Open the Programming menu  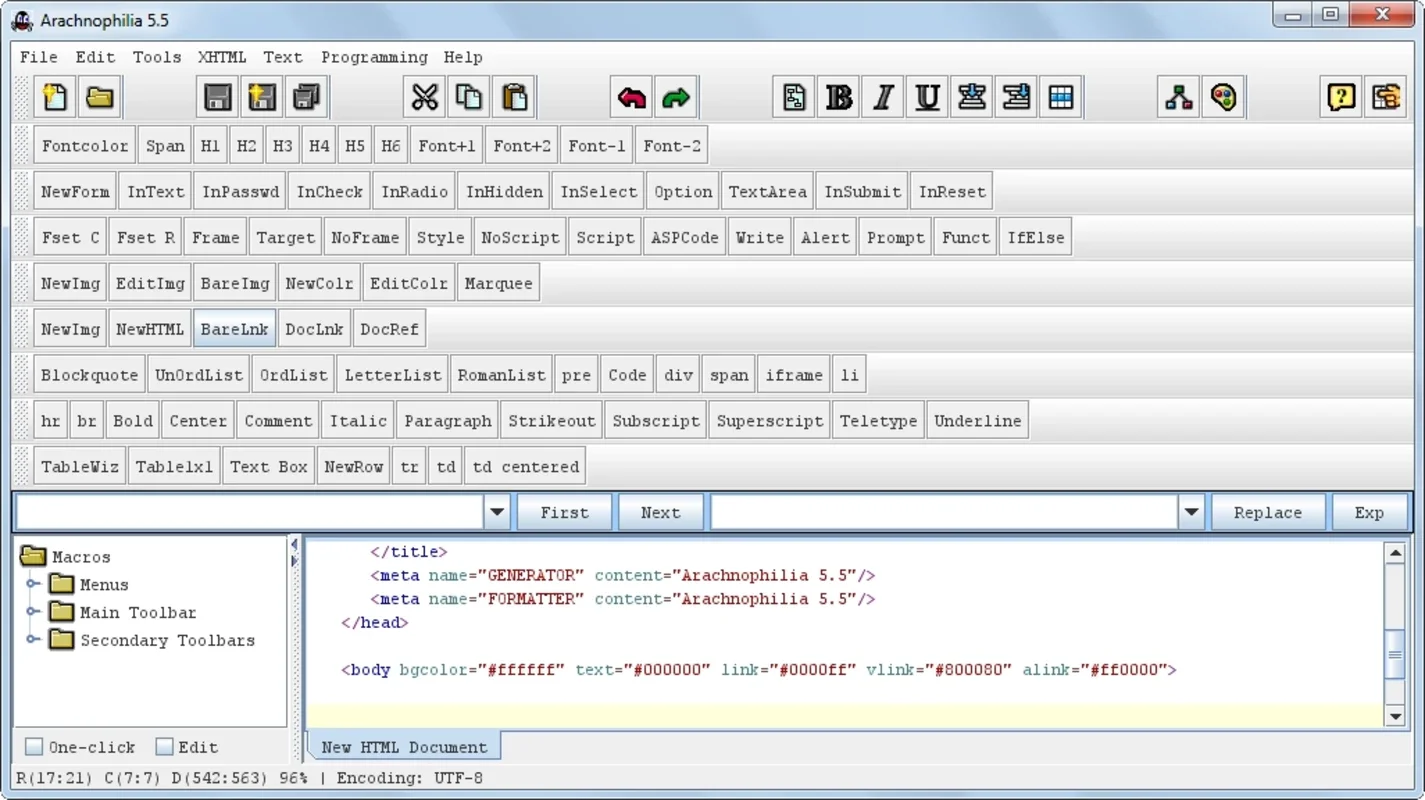pos(374,57)
